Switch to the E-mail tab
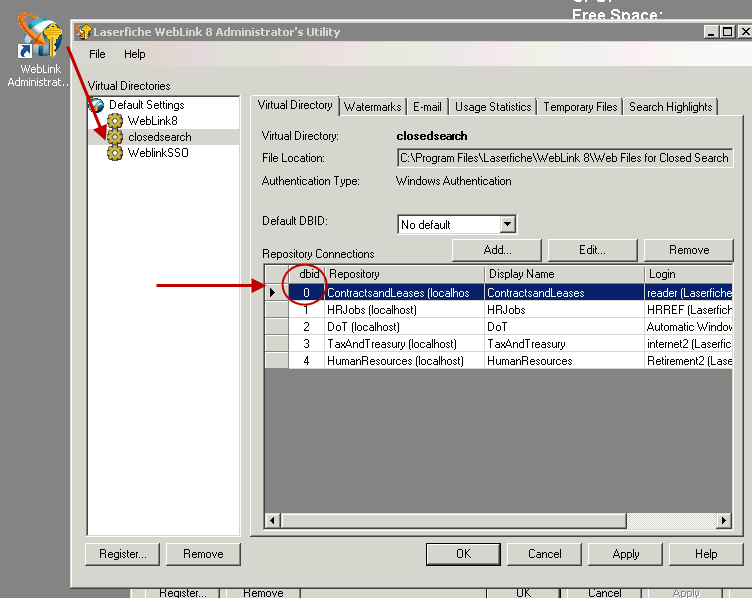The height and width of the screenshot is (598, 752). [x=427, y=106]
